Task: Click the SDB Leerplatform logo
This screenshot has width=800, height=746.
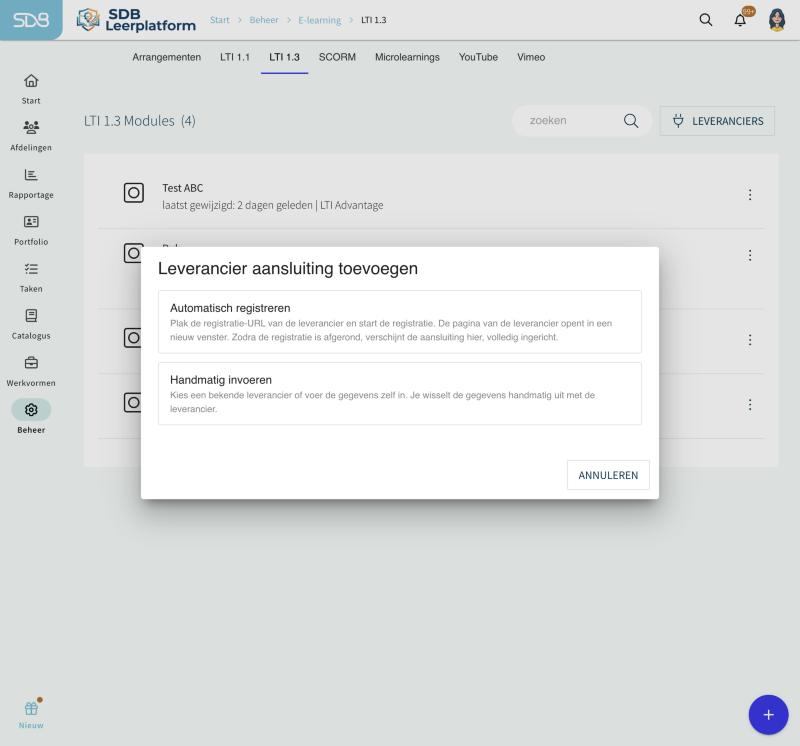Action: [x=136, y=20]
